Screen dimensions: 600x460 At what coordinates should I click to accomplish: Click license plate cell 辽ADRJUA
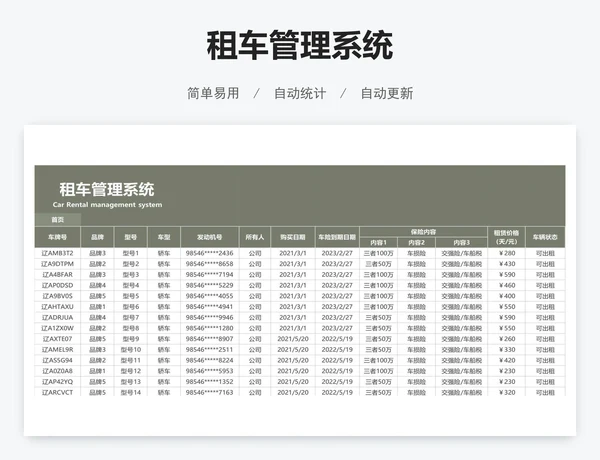point(57,318)
